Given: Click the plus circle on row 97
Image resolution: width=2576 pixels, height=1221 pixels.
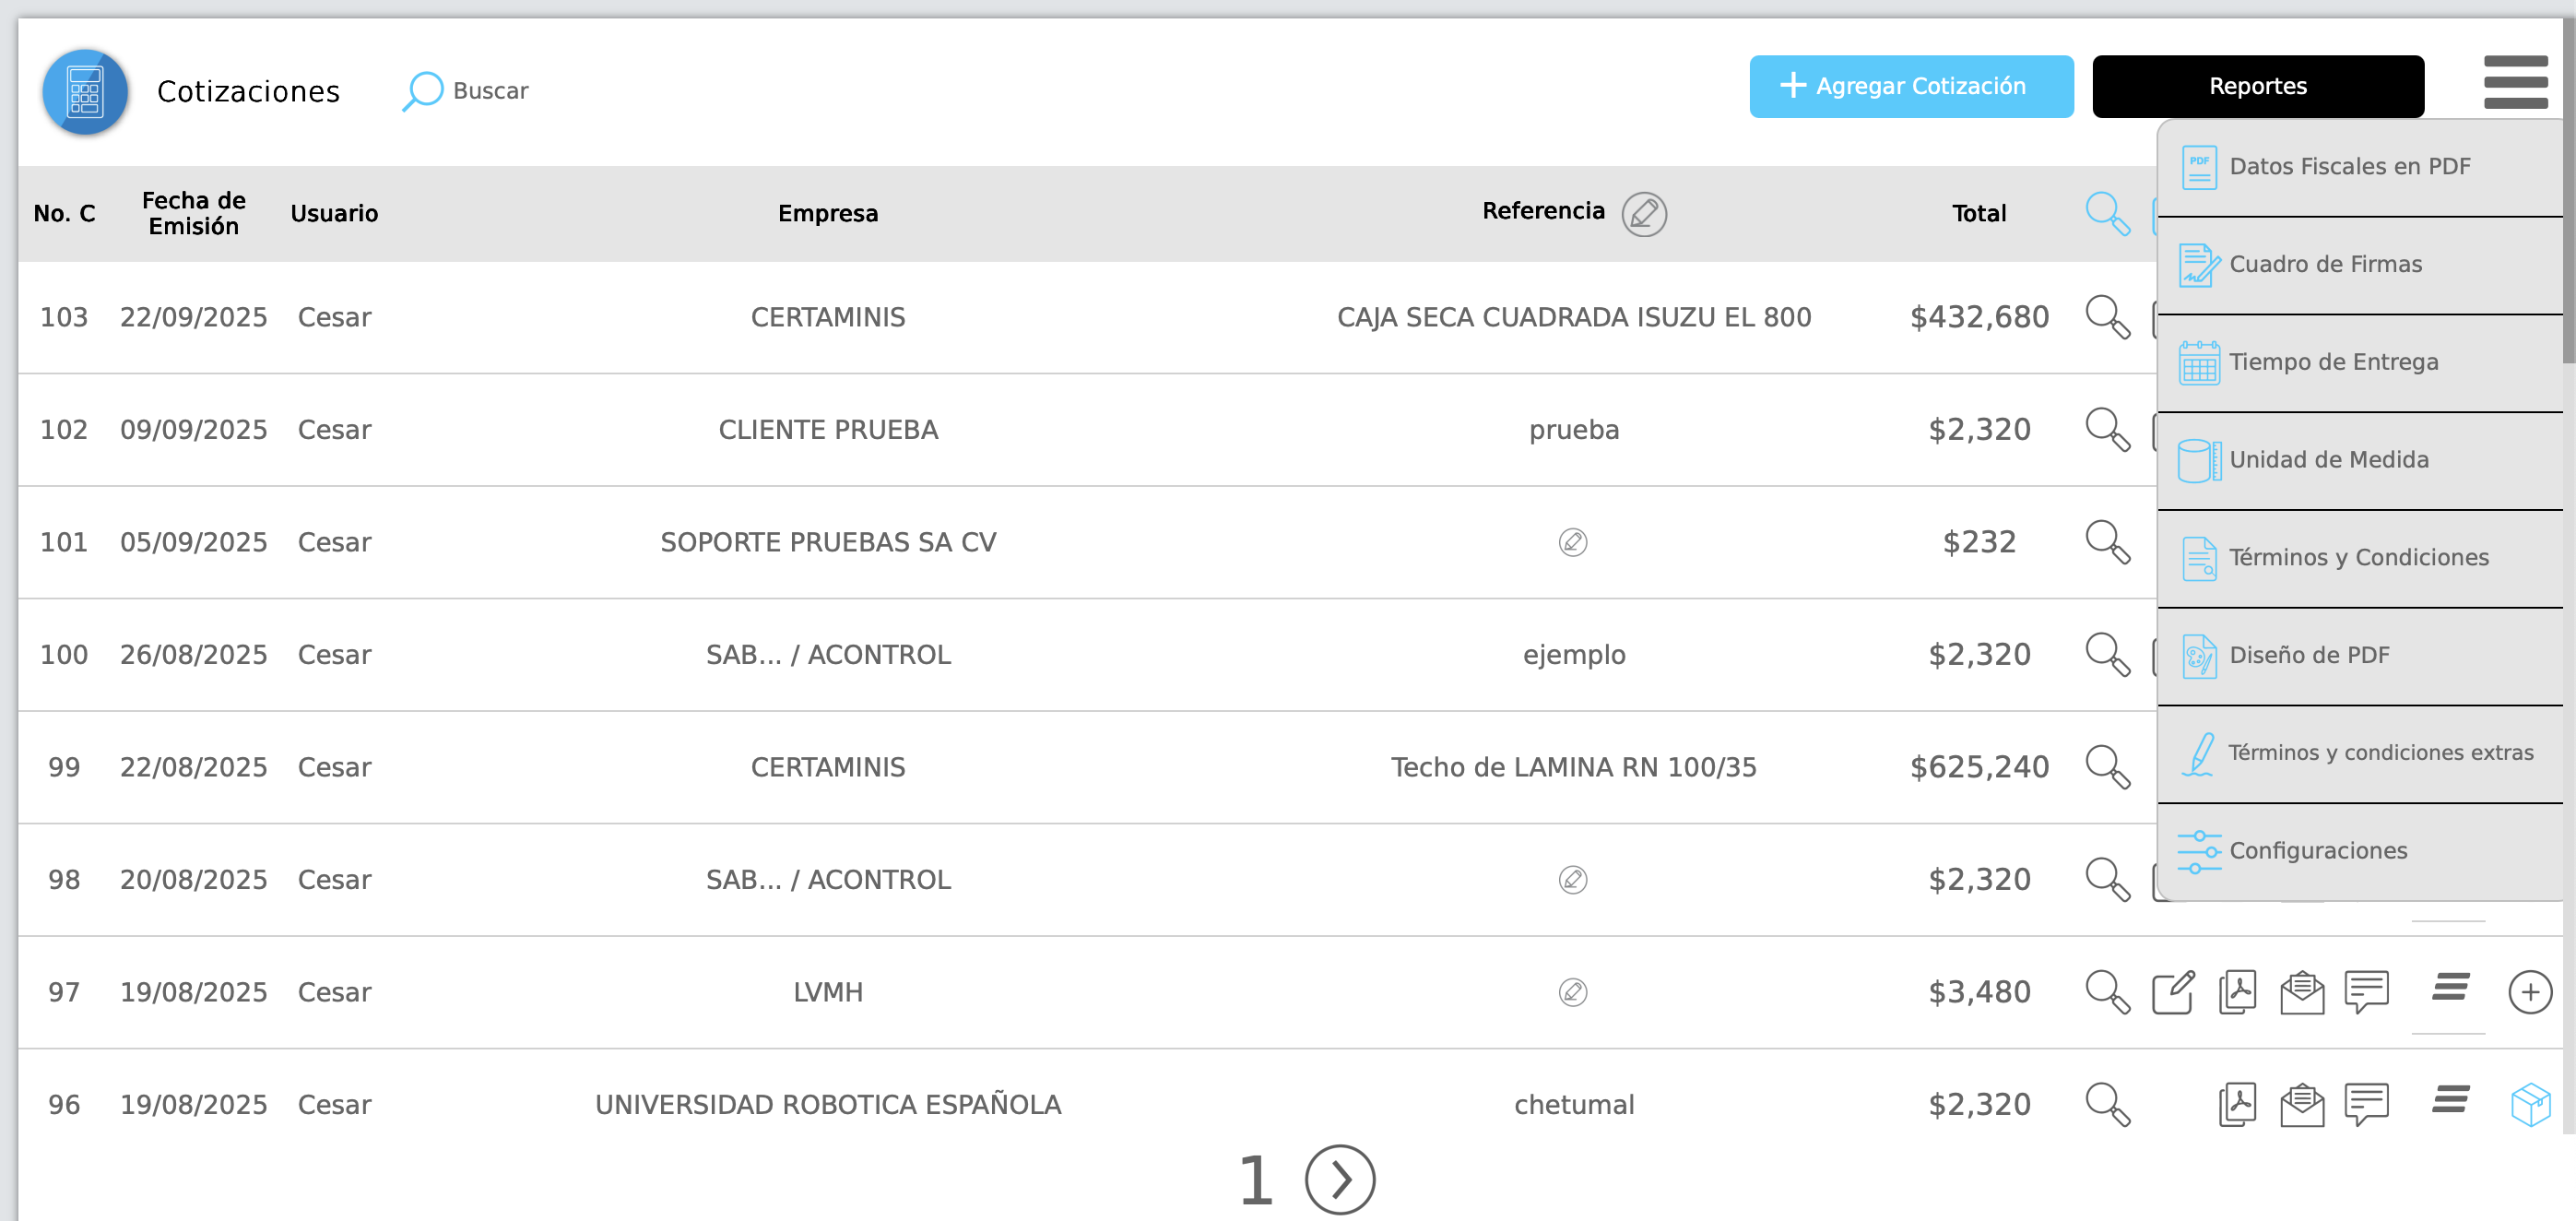Looking at the screenshot, I should pos(2529,993).
